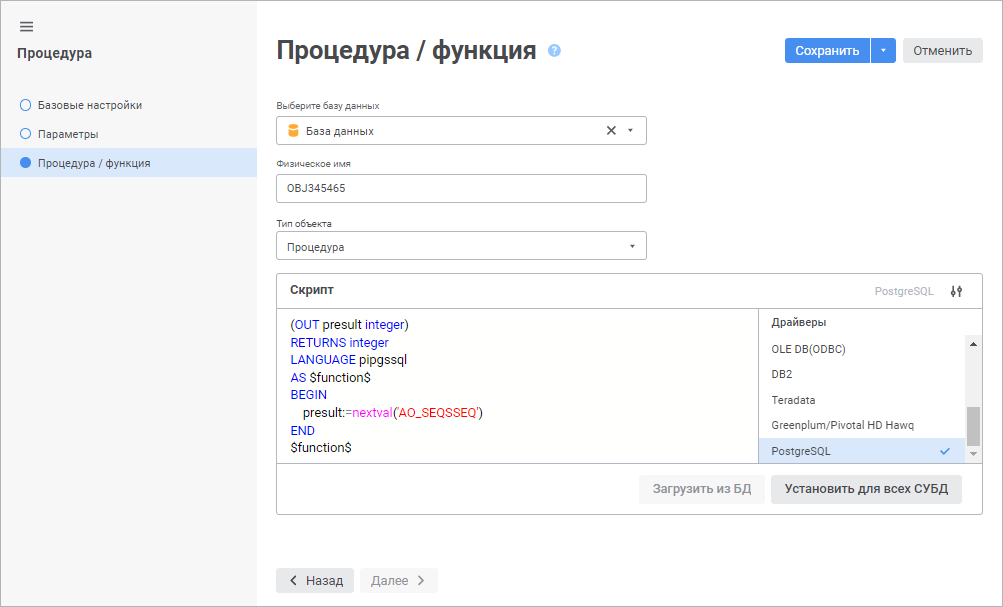The height and width of the screenshot is (607, 1003).
Task: Open the database selection dropdown arrow
Action: 630,130
